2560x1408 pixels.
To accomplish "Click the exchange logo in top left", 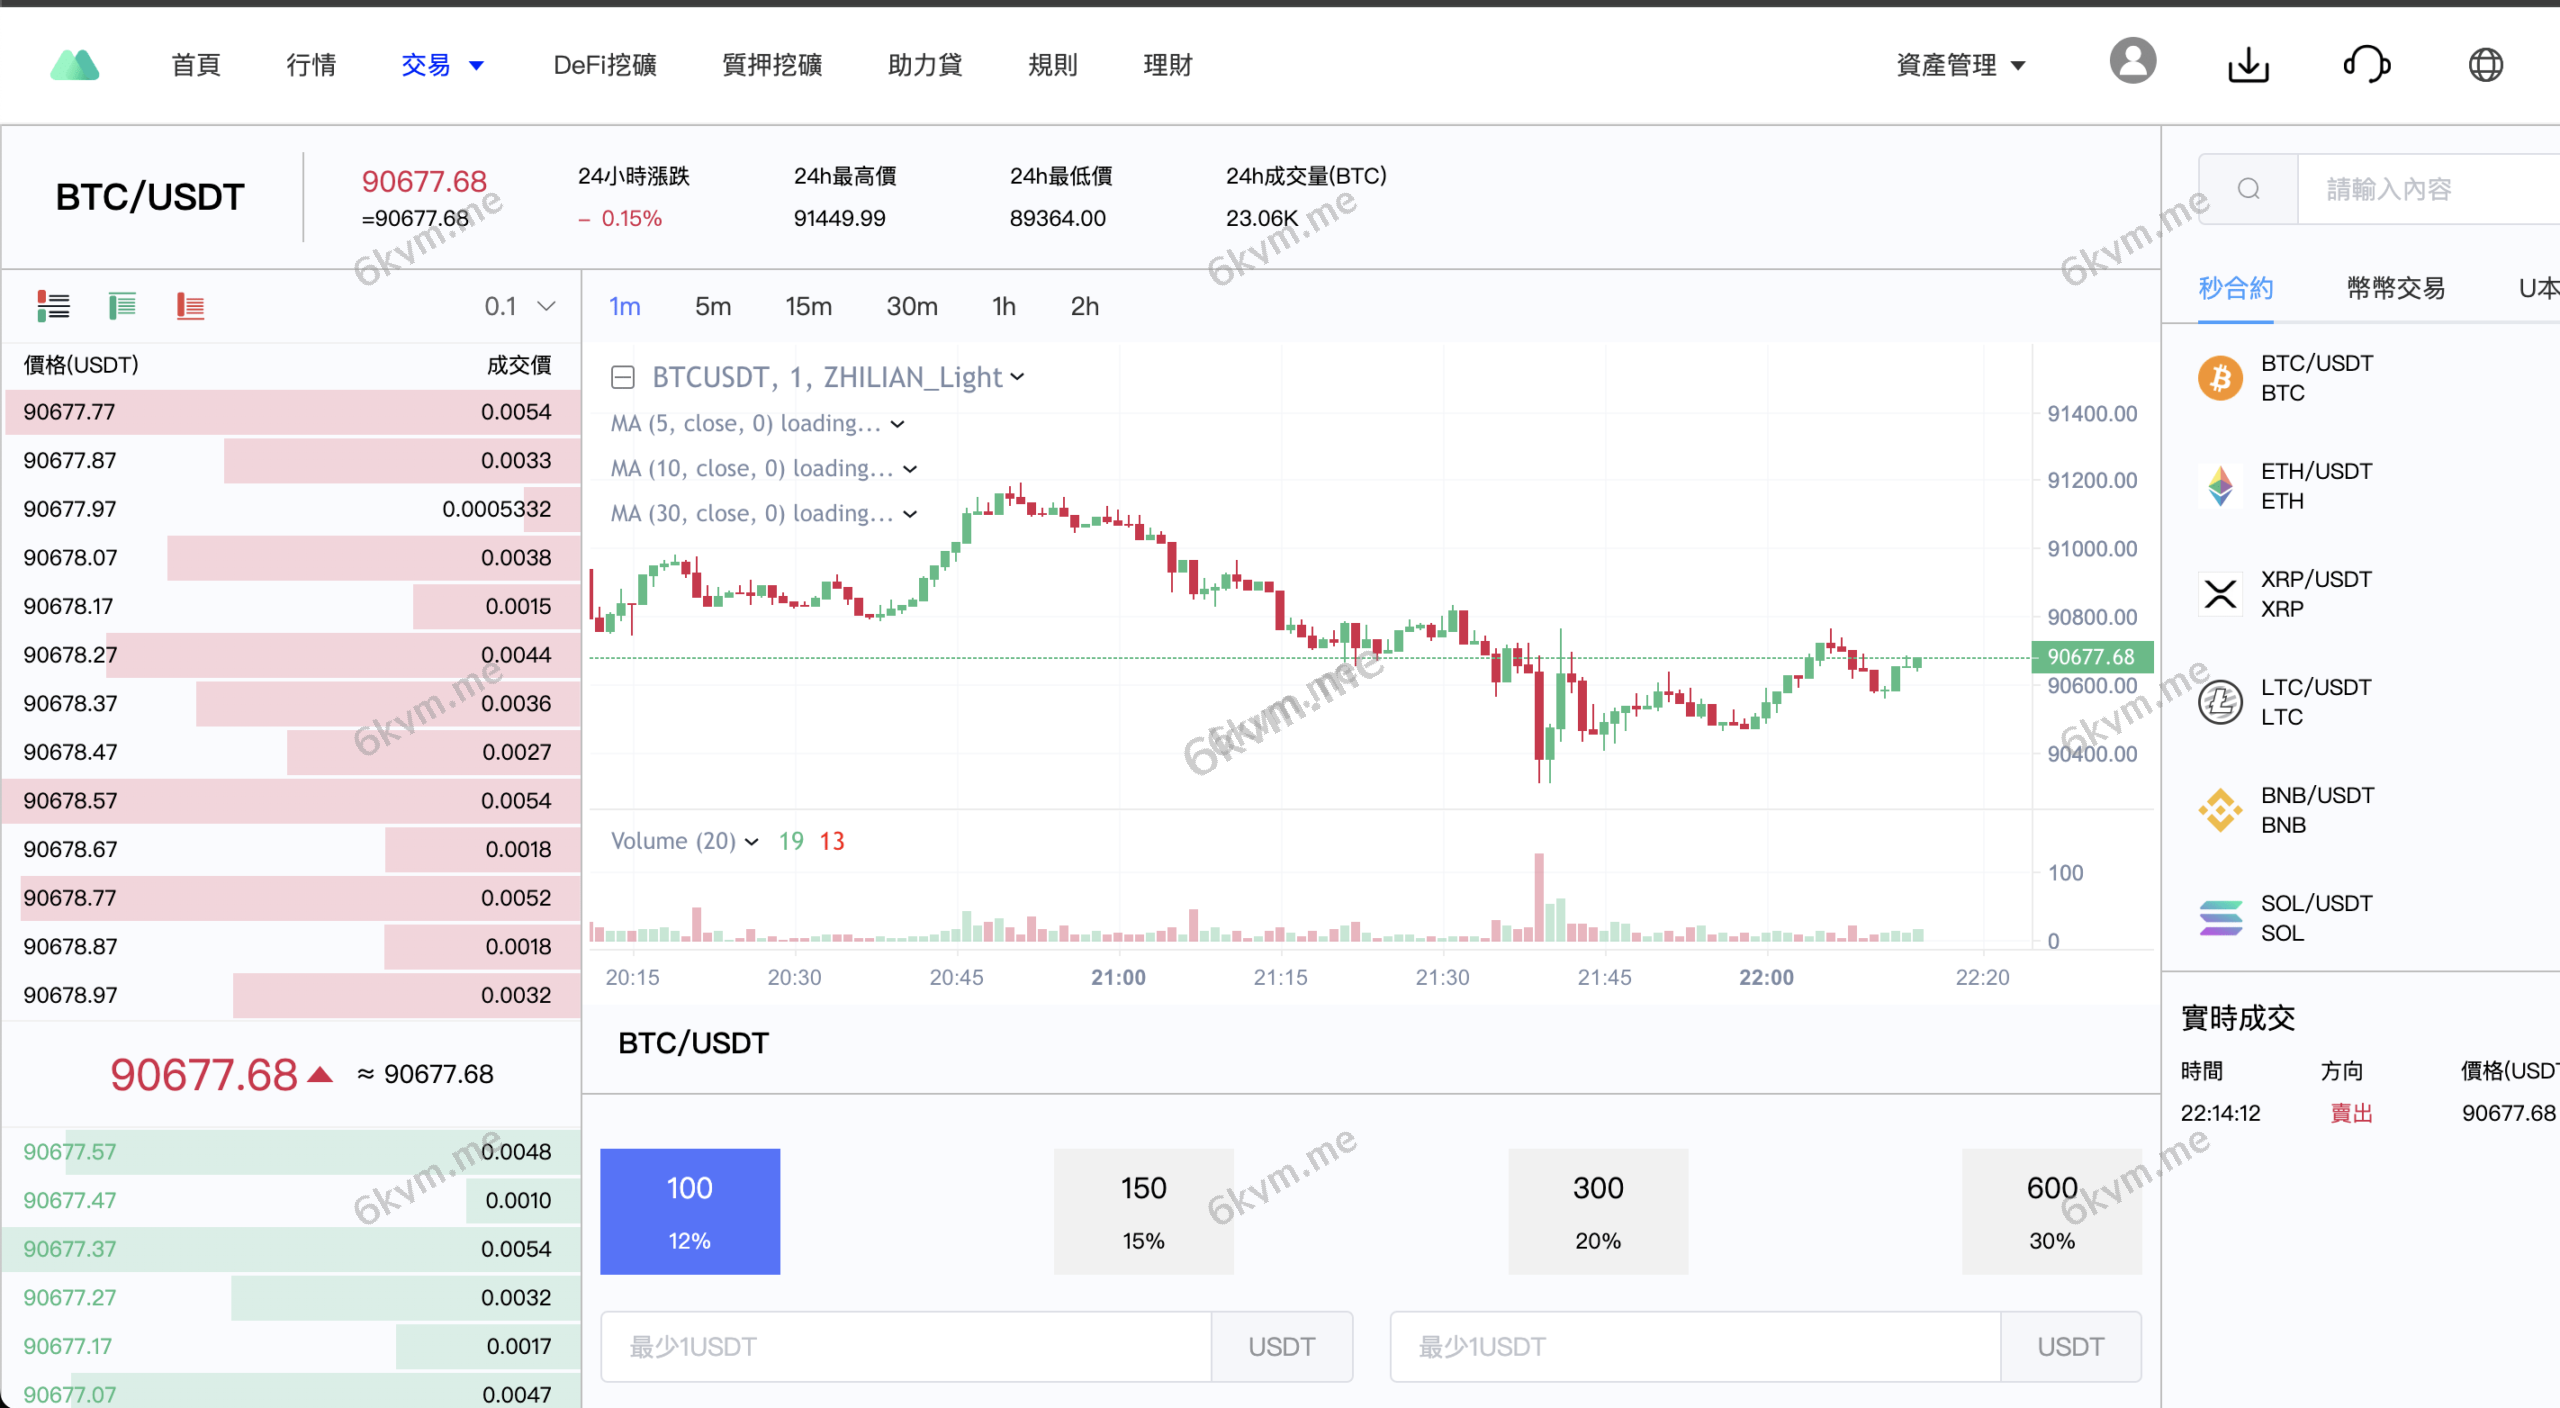I will (74, 63).
